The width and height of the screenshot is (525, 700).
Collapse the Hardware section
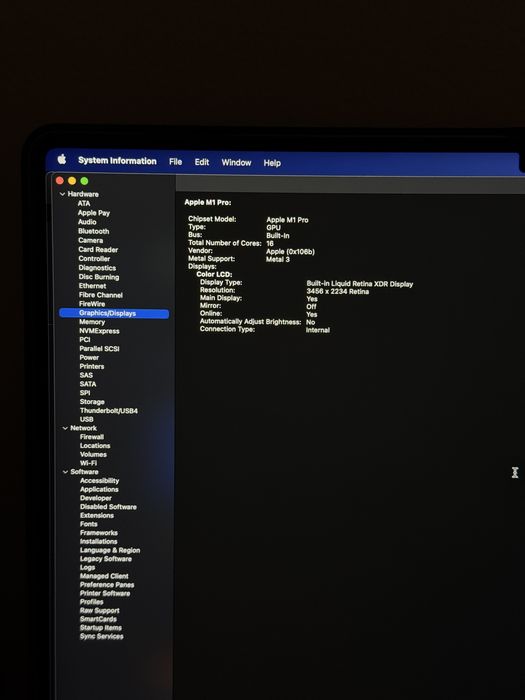(x=62, y=194)
